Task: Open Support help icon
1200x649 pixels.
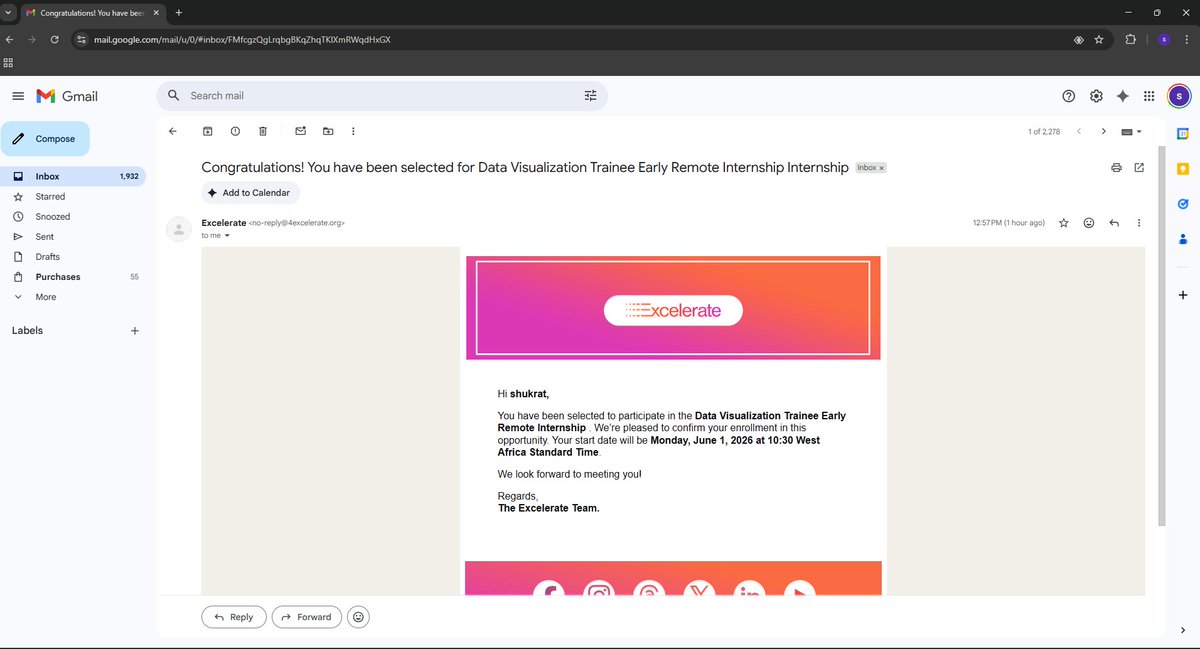Action: (1069, 96)
